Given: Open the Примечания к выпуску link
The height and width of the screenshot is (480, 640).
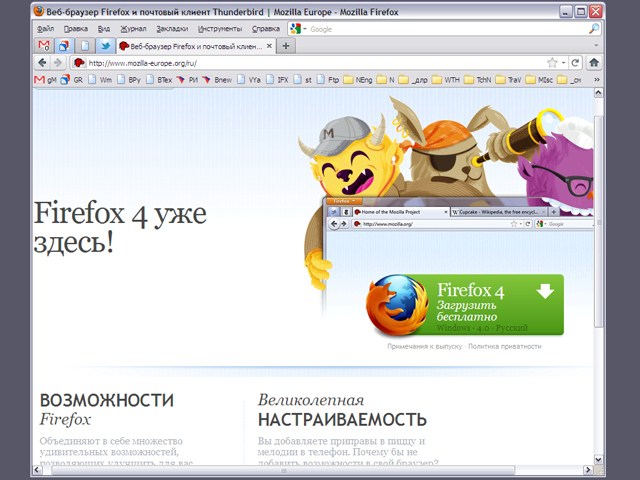Looking at the screenshot, I should [424, 346].
